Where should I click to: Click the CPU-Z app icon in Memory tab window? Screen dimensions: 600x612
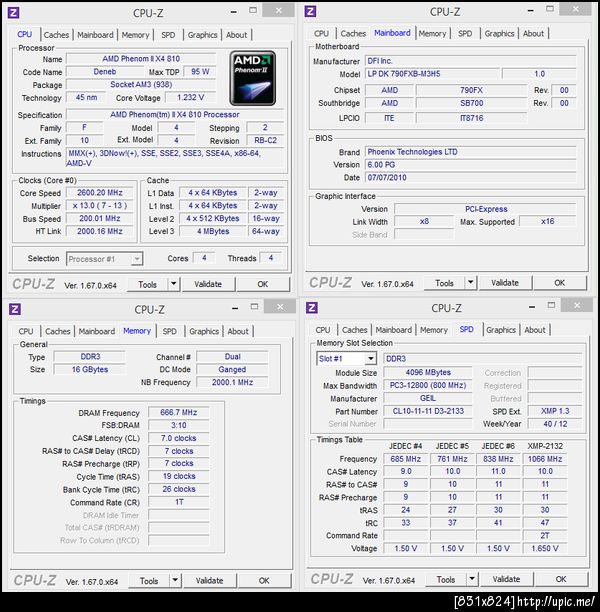click(15, 309)
